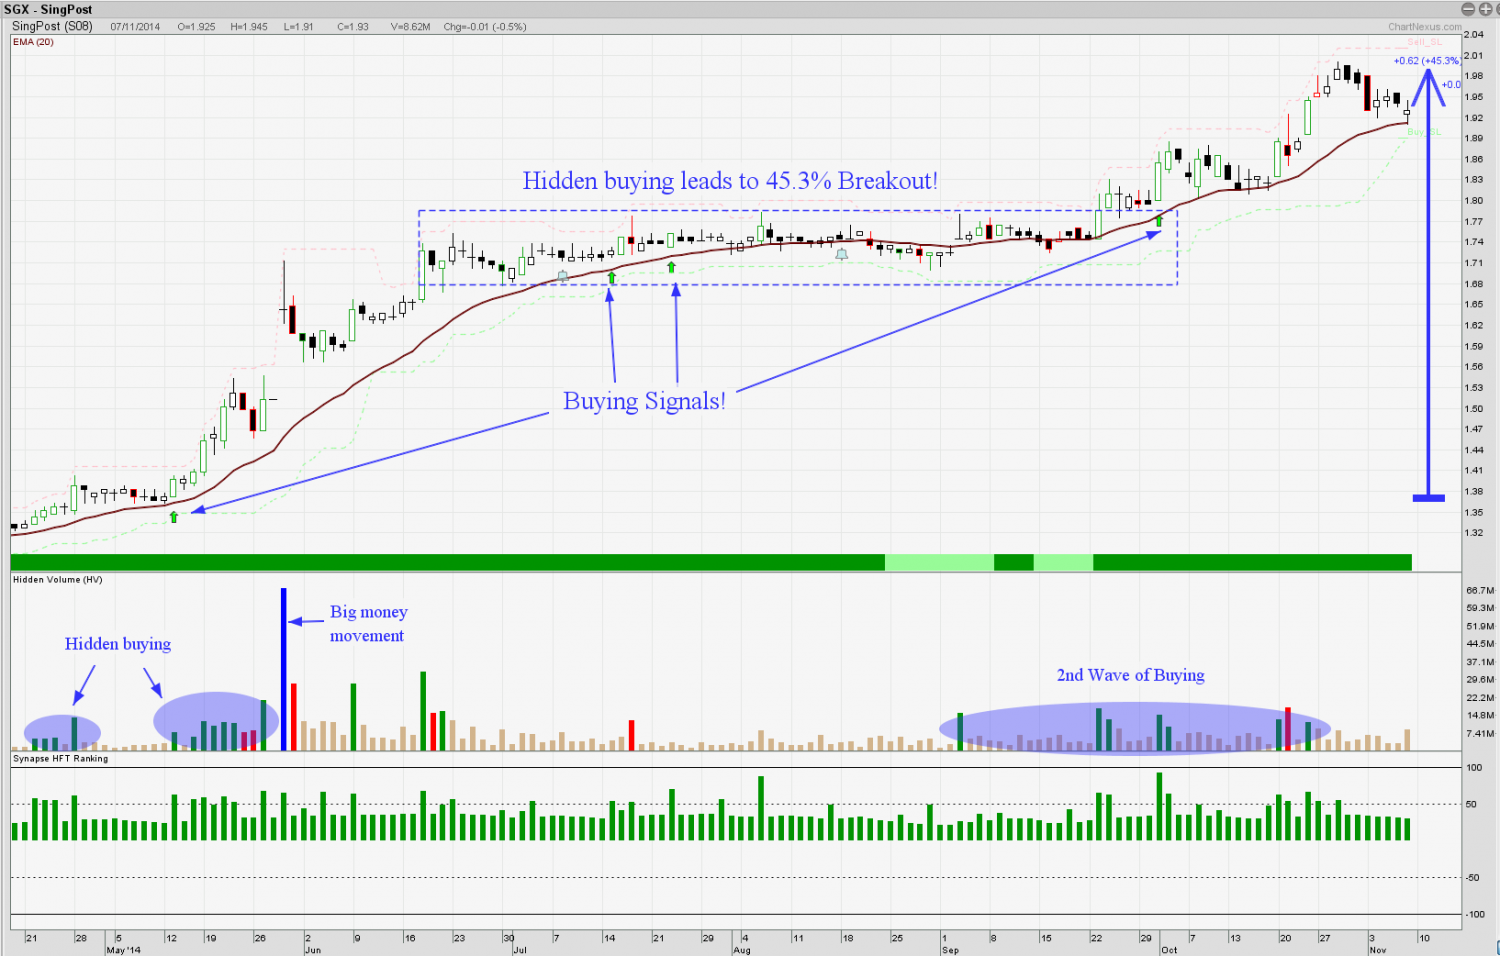
Task: Select the '2nd Wave of Buying' annotation text
Action: [1130, 675]
